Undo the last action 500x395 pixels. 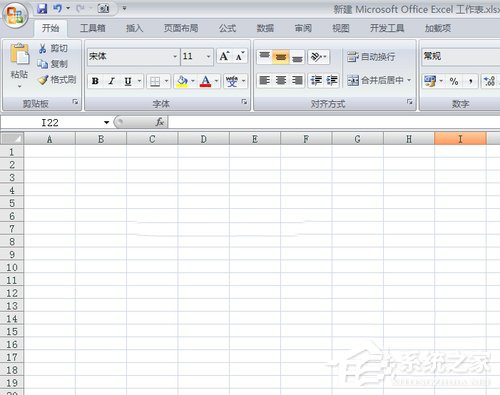click(x=57, y=8)
